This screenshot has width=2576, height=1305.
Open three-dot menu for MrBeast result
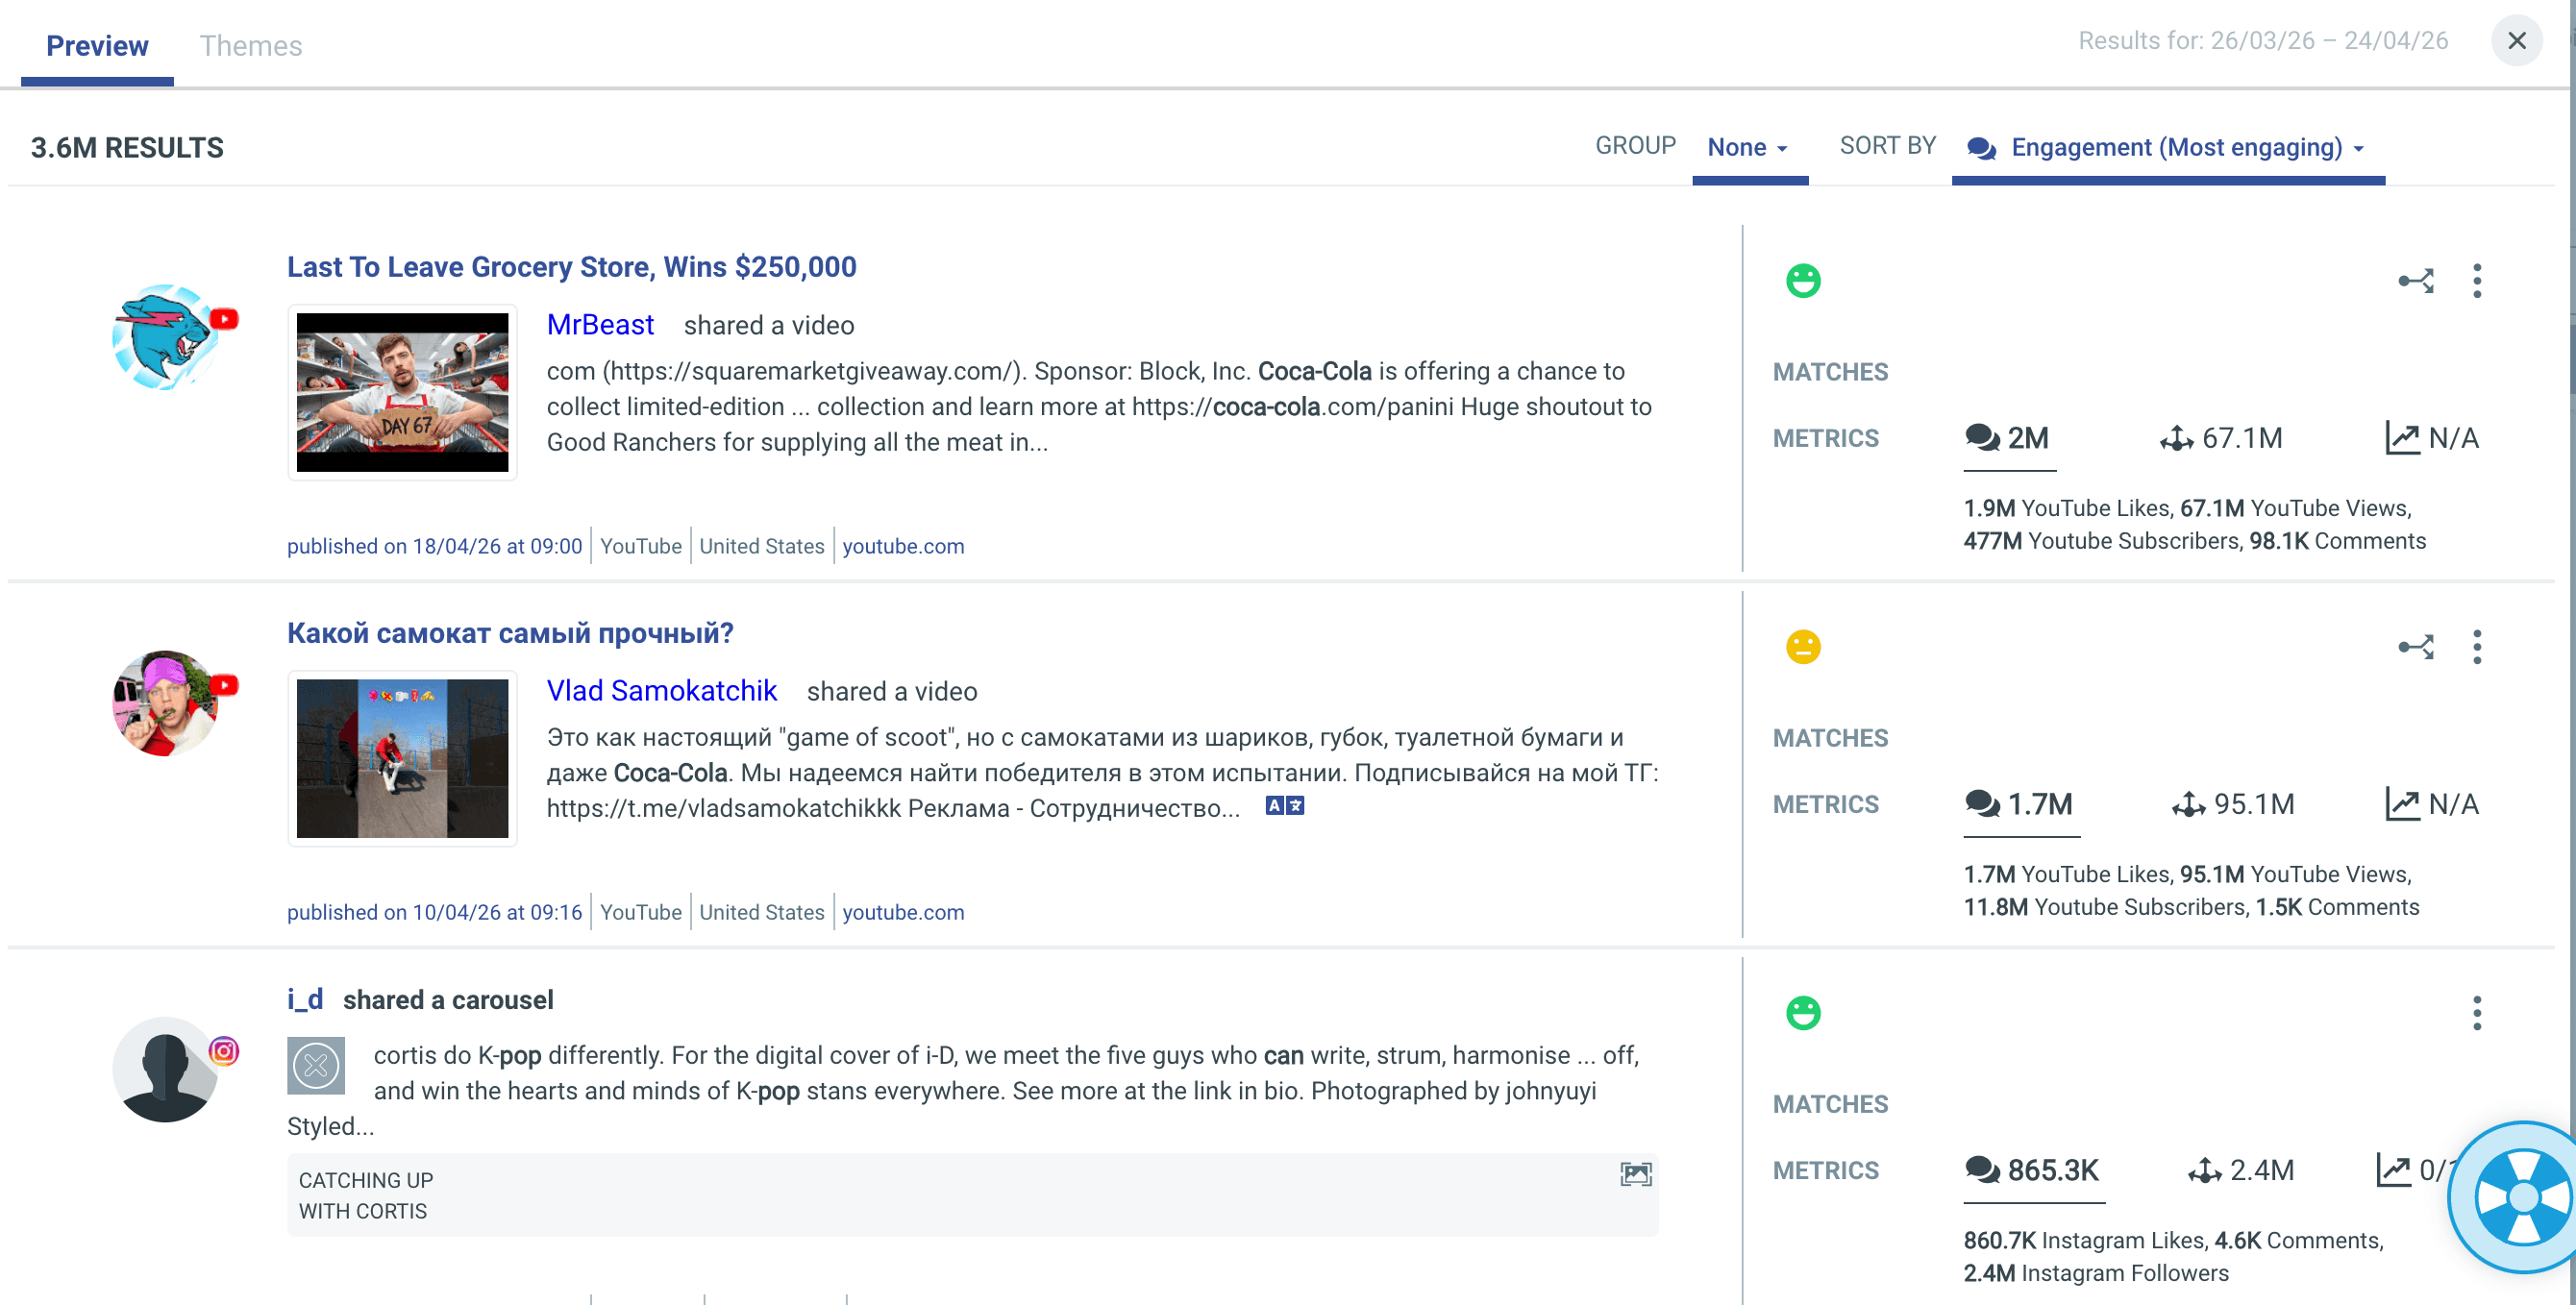pos(2476,281)
